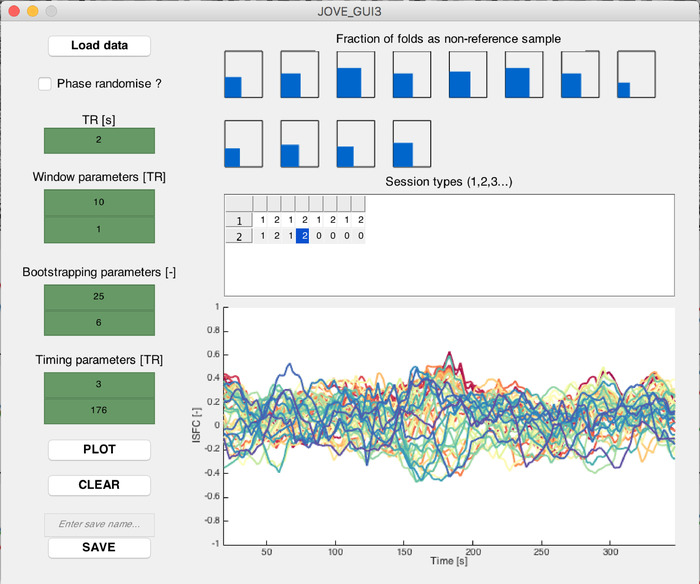
Task: Select the first fold bar chart in second row
Action: click(243, 144)
